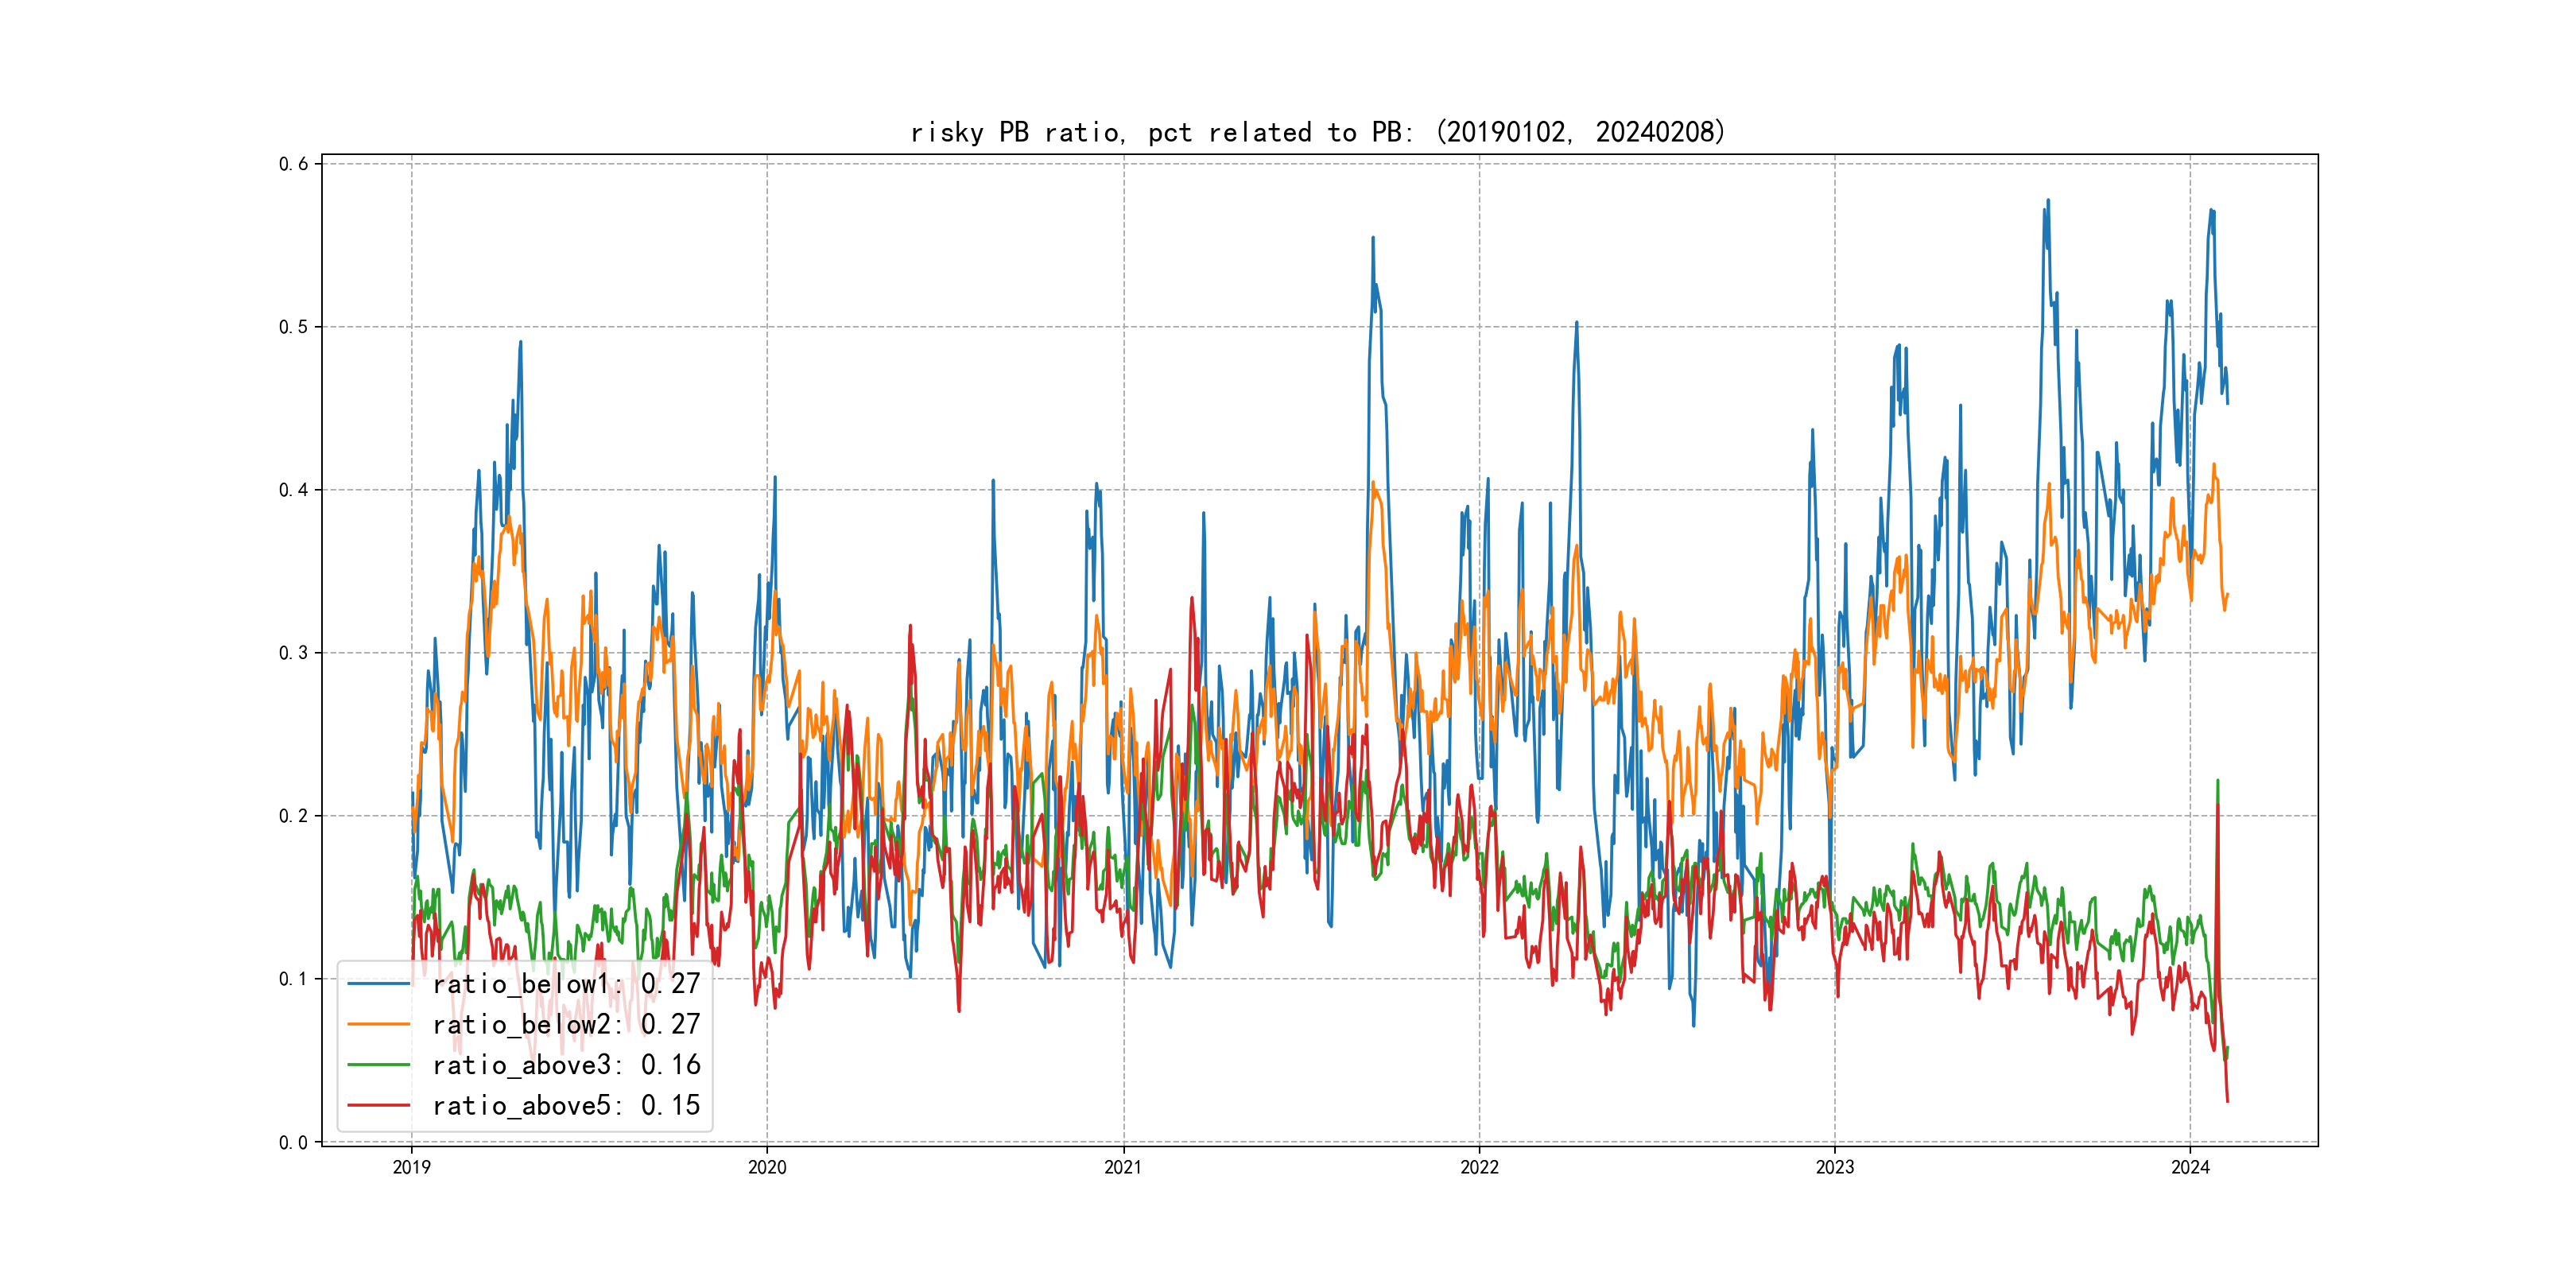Click the ratio_above3: 0.16 legend label

(566, 1065)
